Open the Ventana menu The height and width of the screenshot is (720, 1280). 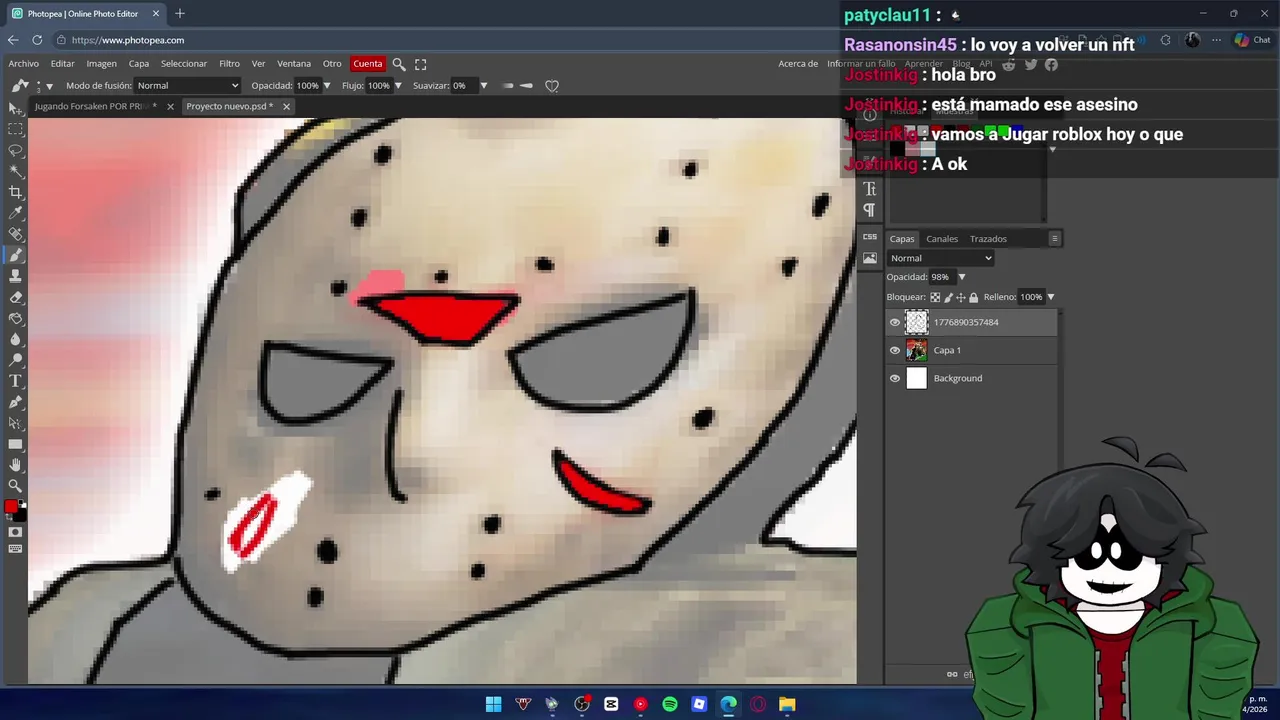click(294, 64)
